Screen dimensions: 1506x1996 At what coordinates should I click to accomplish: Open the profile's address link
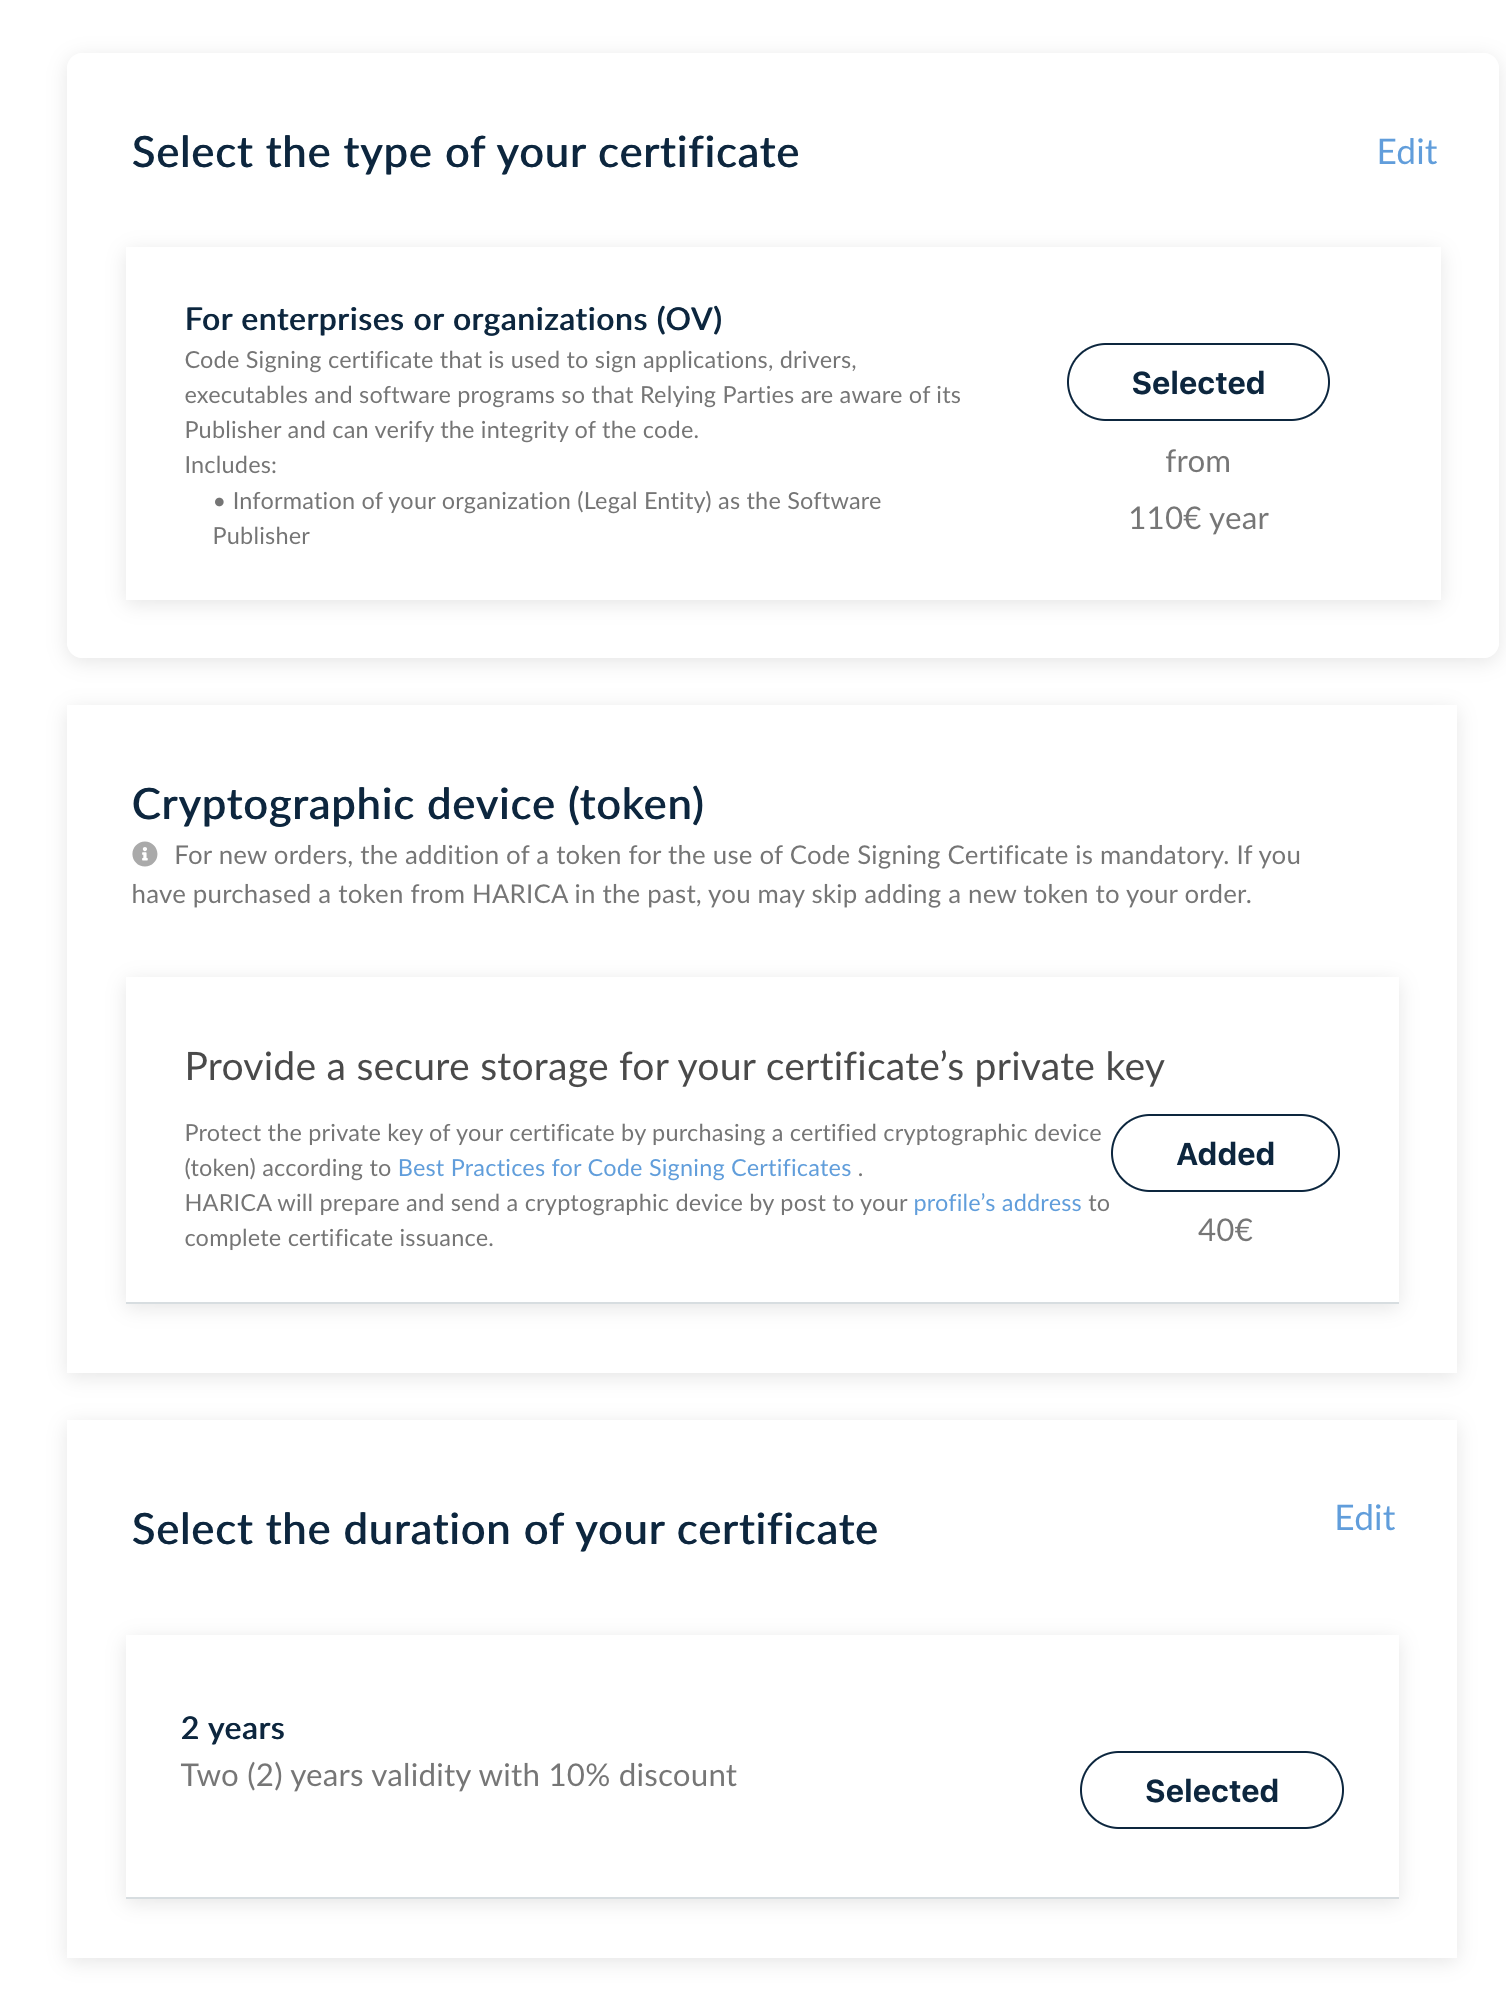(997, 1203)
